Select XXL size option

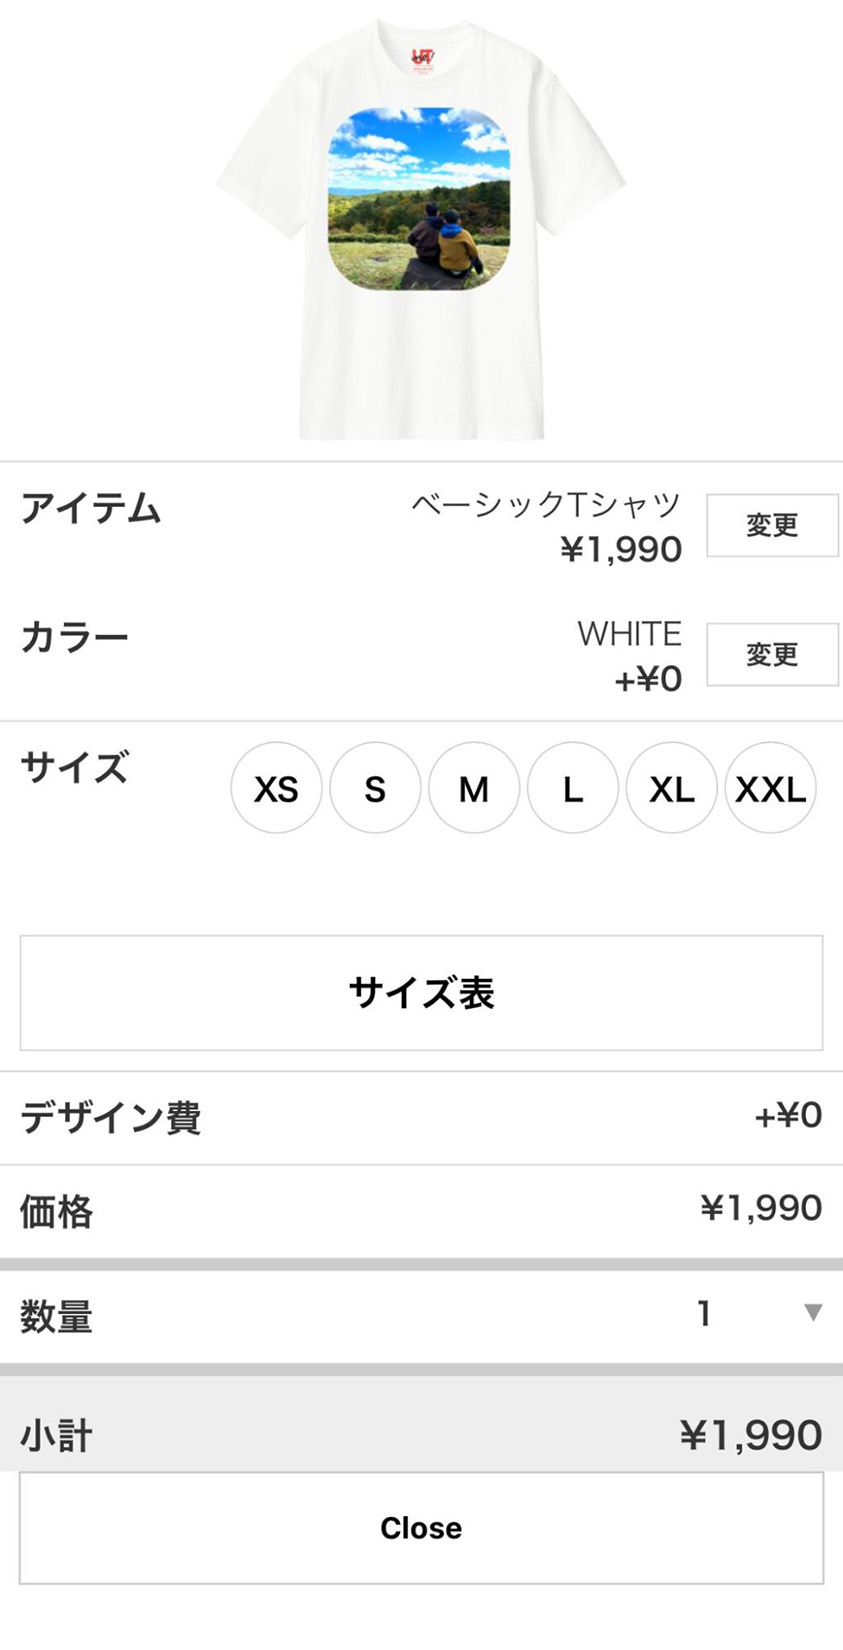tap(770, 789)
